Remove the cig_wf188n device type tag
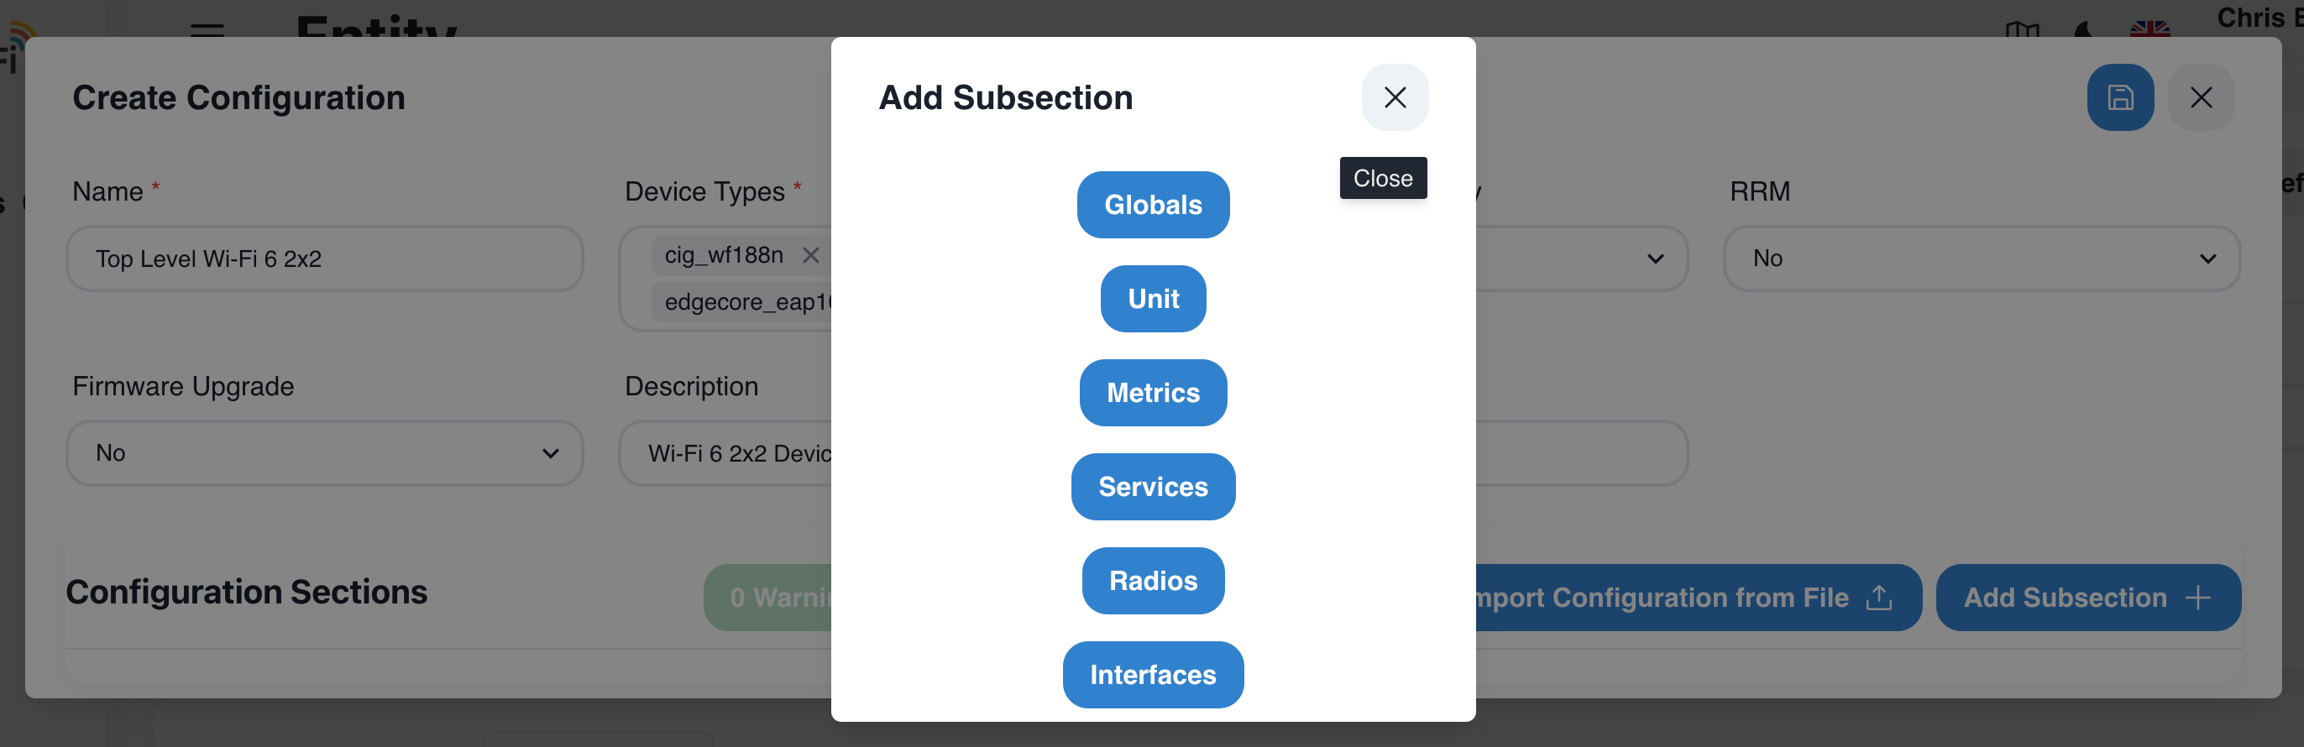The image size is (2304, 747). 811,255
